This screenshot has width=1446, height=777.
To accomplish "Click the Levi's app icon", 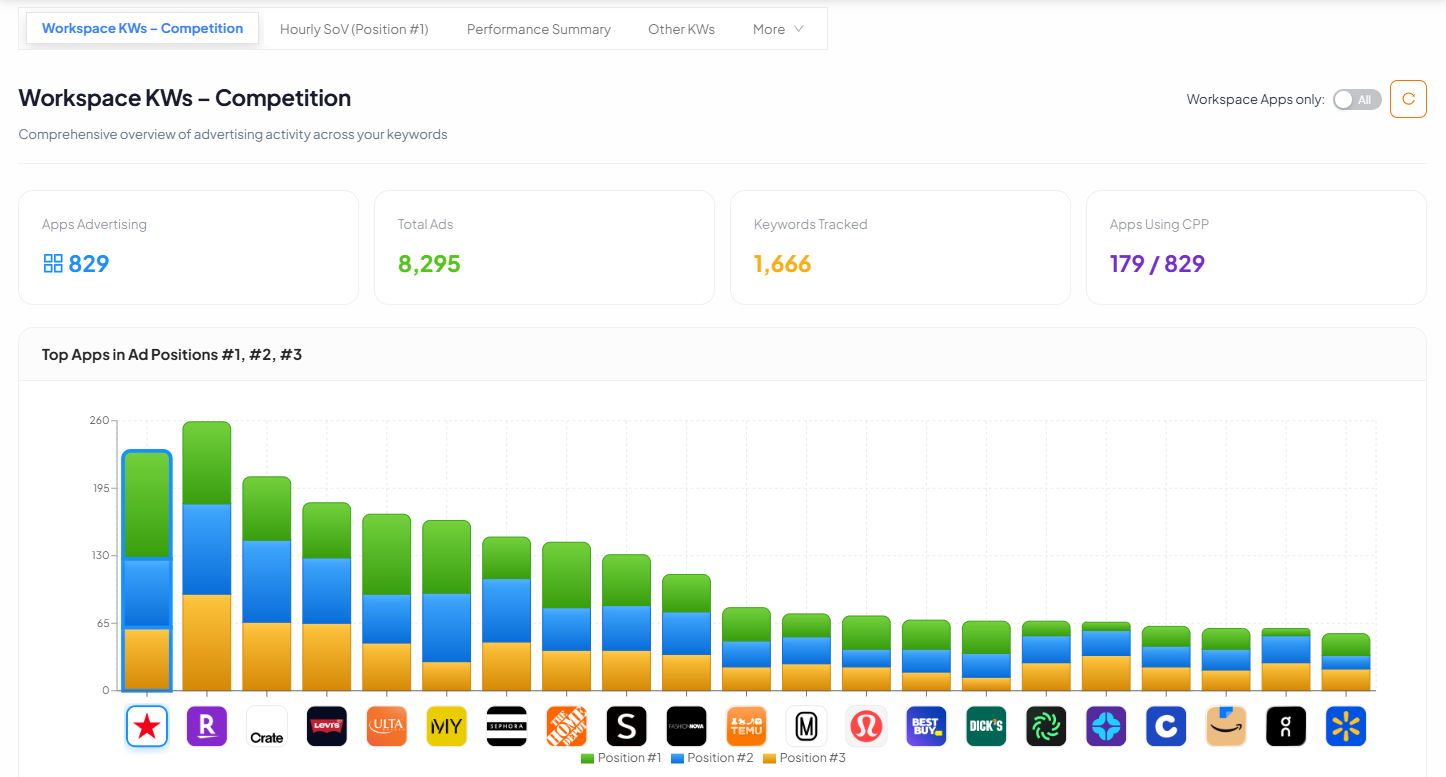I will click(x=327, y=727).
